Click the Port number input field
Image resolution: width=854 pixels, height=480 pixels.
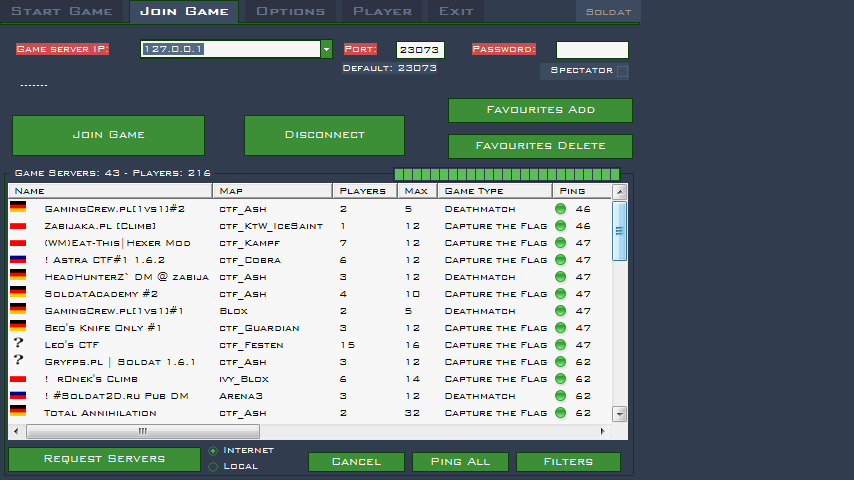point(420,49)
